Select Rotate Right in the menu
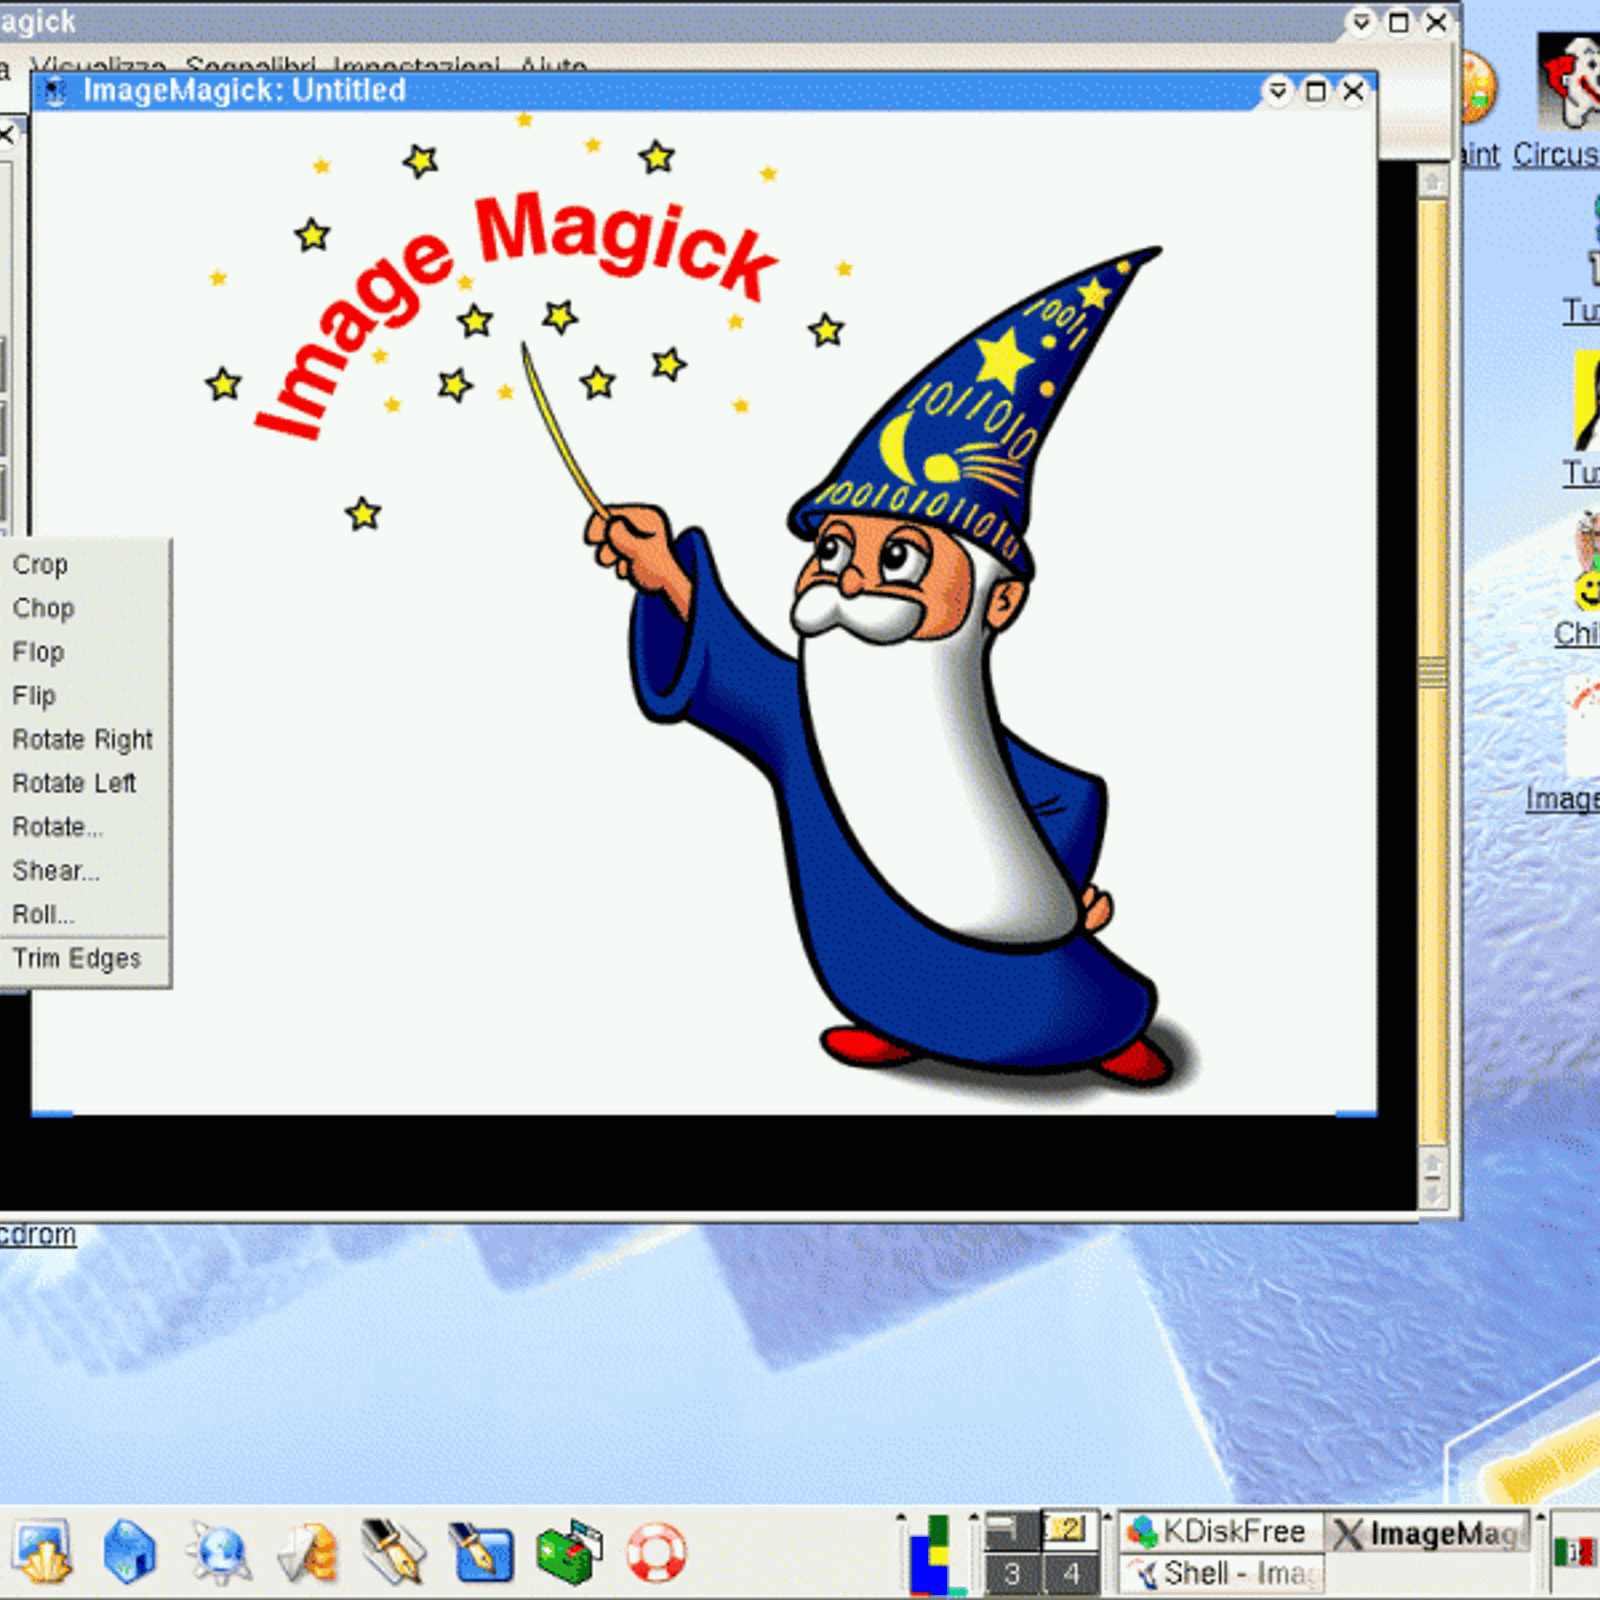This screenshot has width=1600, height=1600. coord(85,740)
